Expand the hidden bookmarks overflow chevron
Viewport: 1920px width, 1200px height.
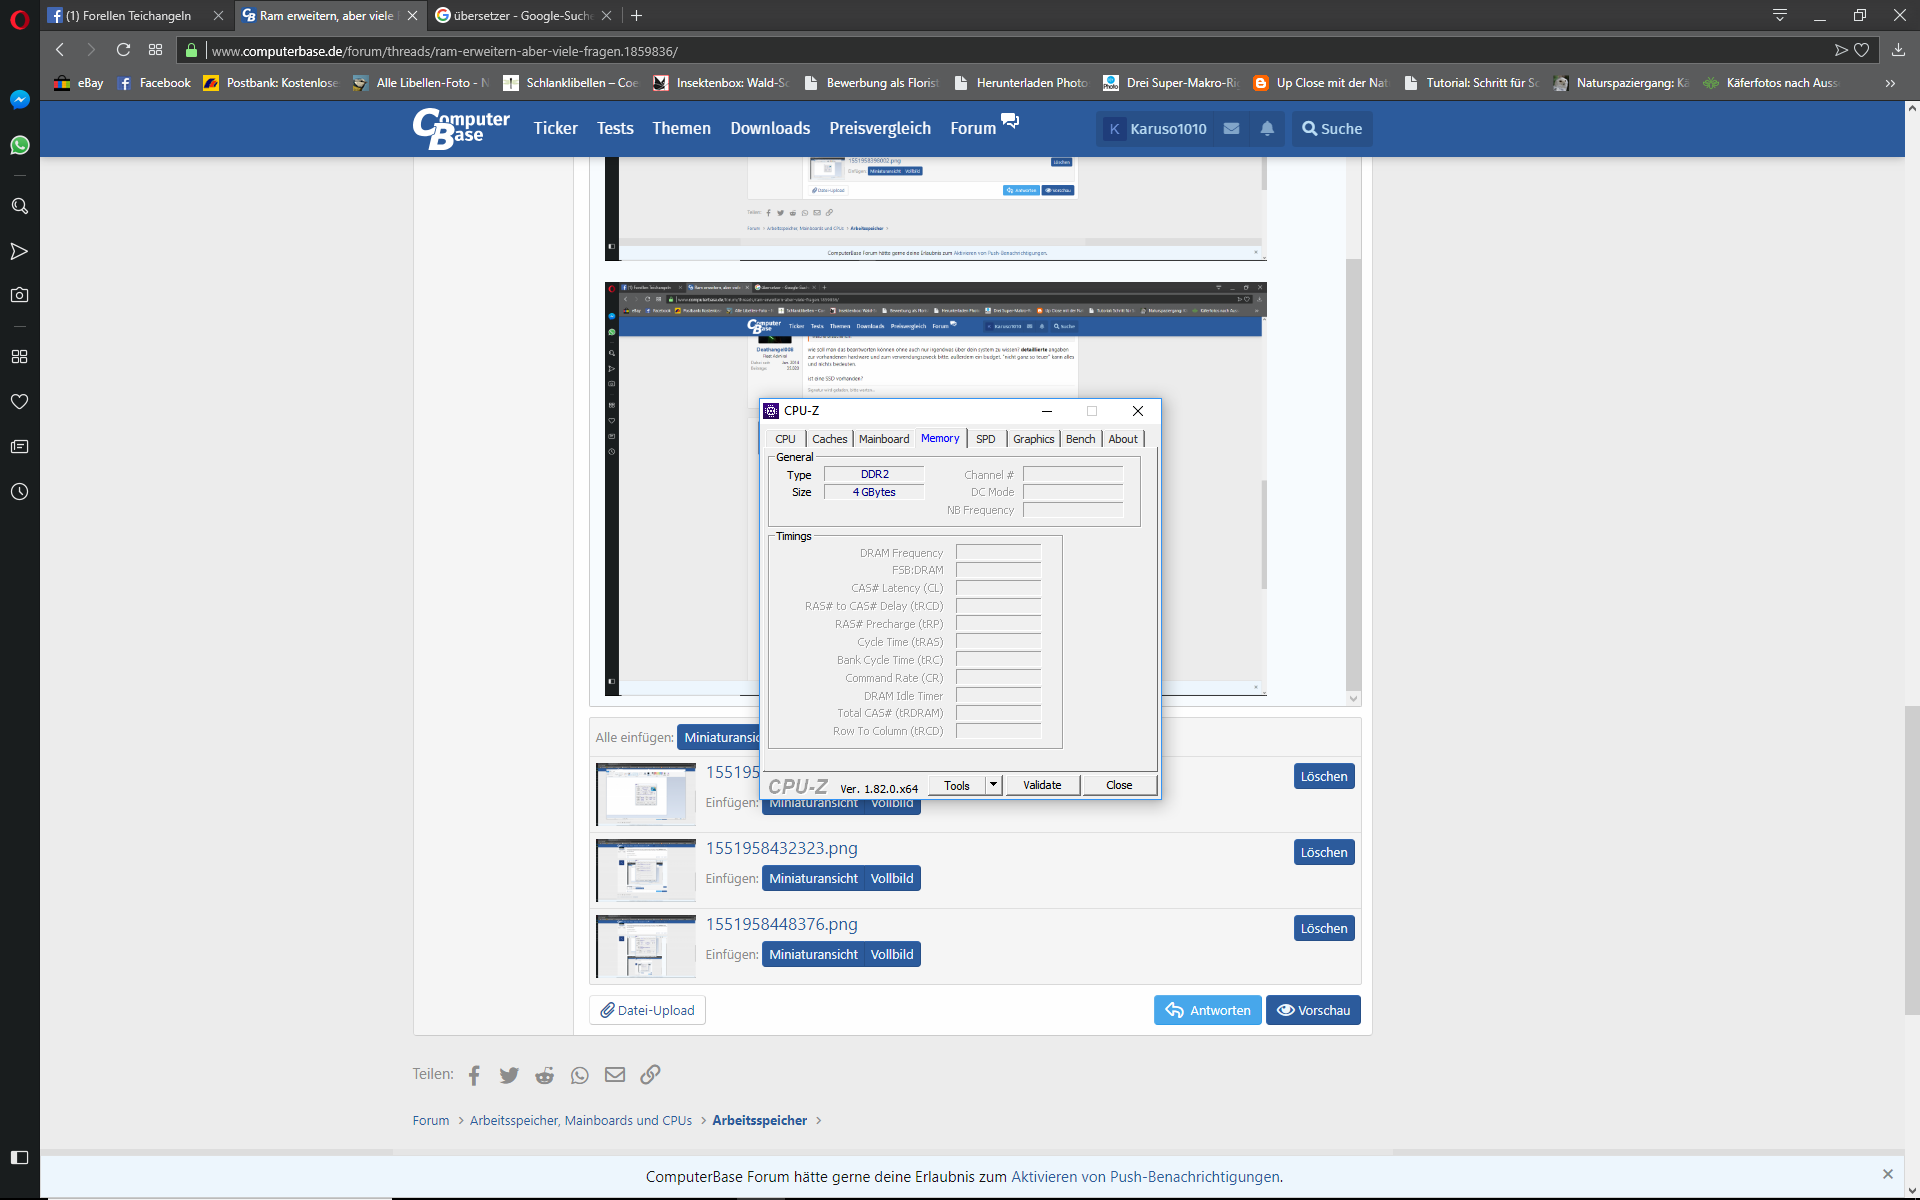pos(1890,83)
